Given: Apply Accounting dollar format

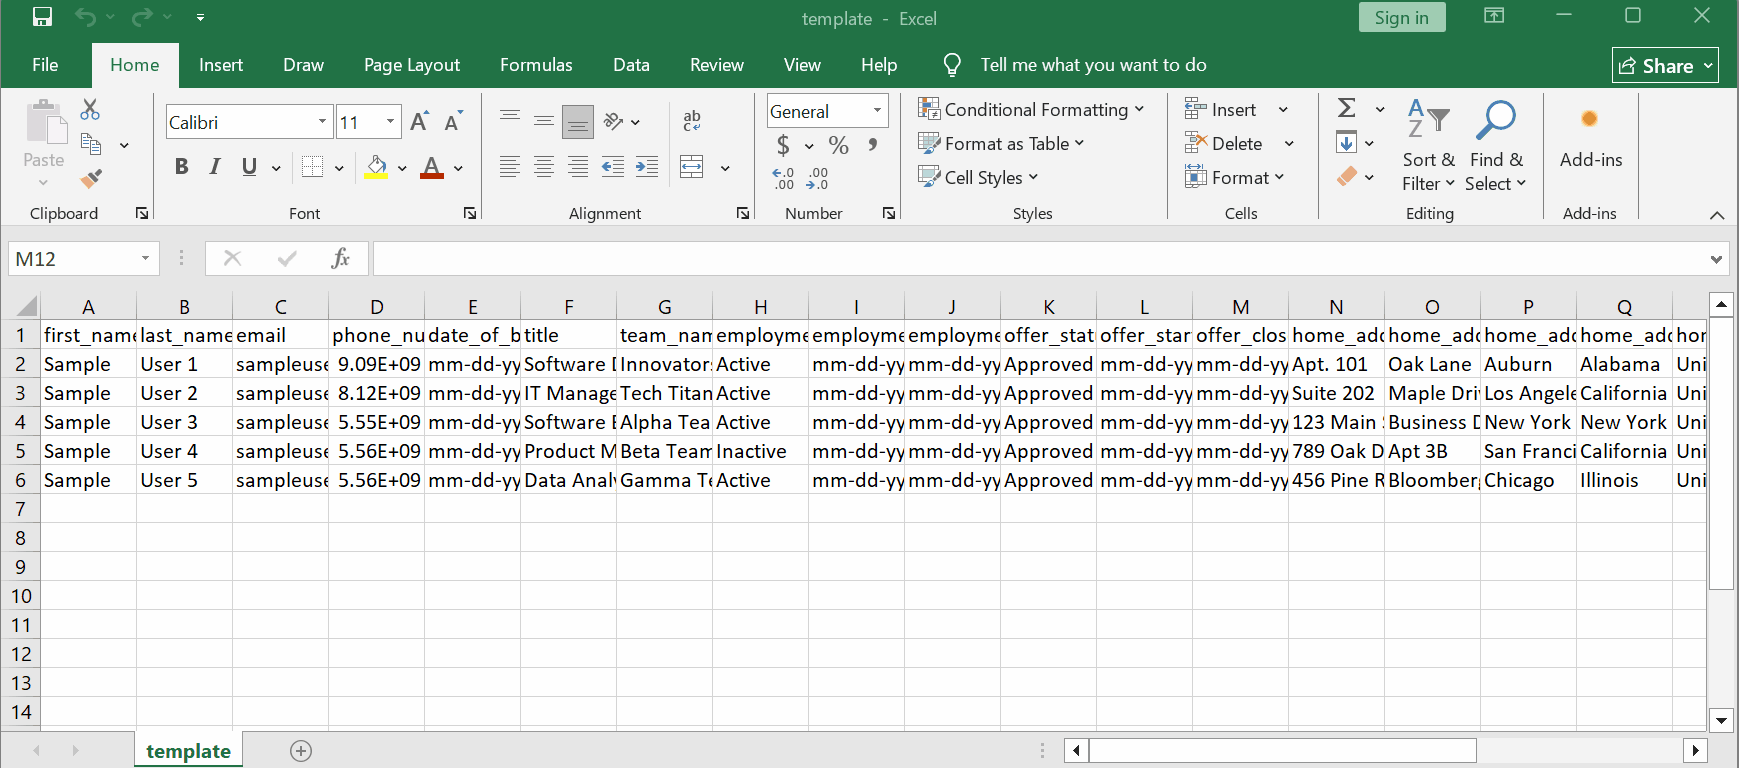Looking at the screenshot, I should 783,146.
